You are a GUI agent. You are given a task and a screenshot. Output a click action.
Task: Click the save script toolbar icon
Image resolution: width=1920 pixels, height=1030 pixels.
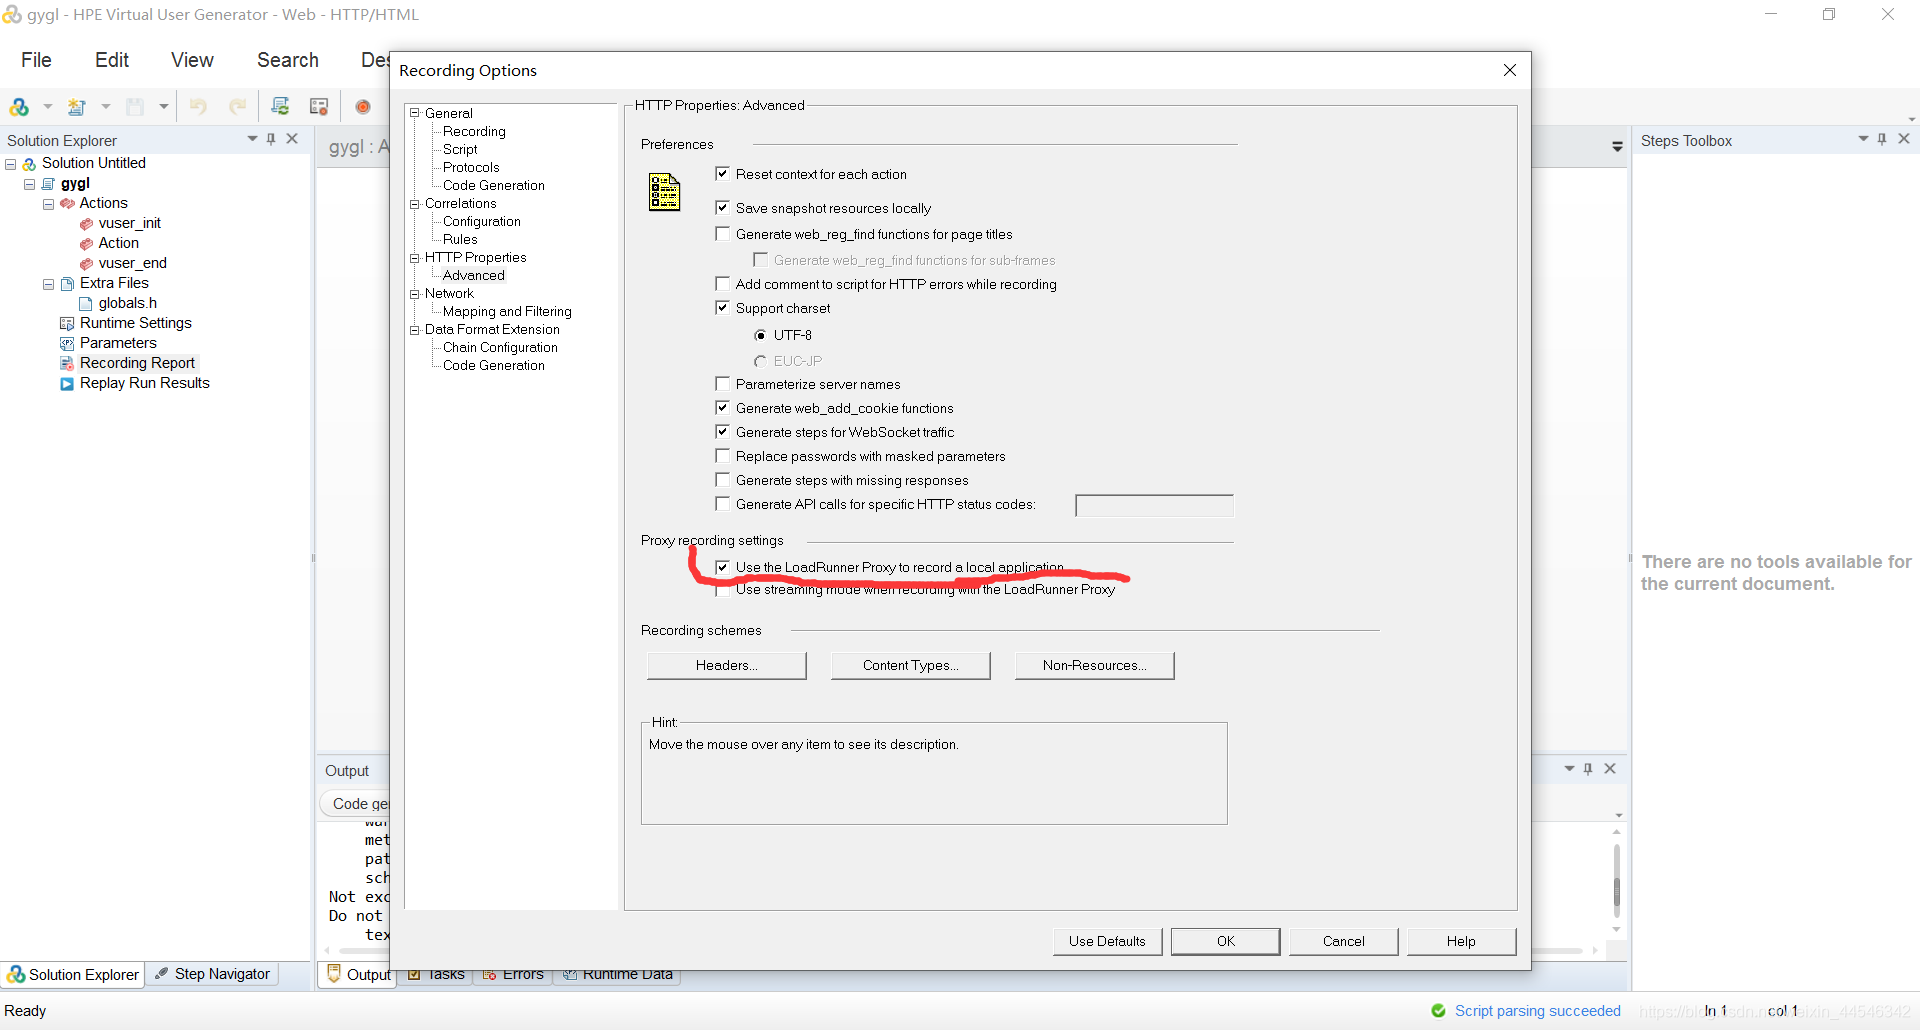135,107
